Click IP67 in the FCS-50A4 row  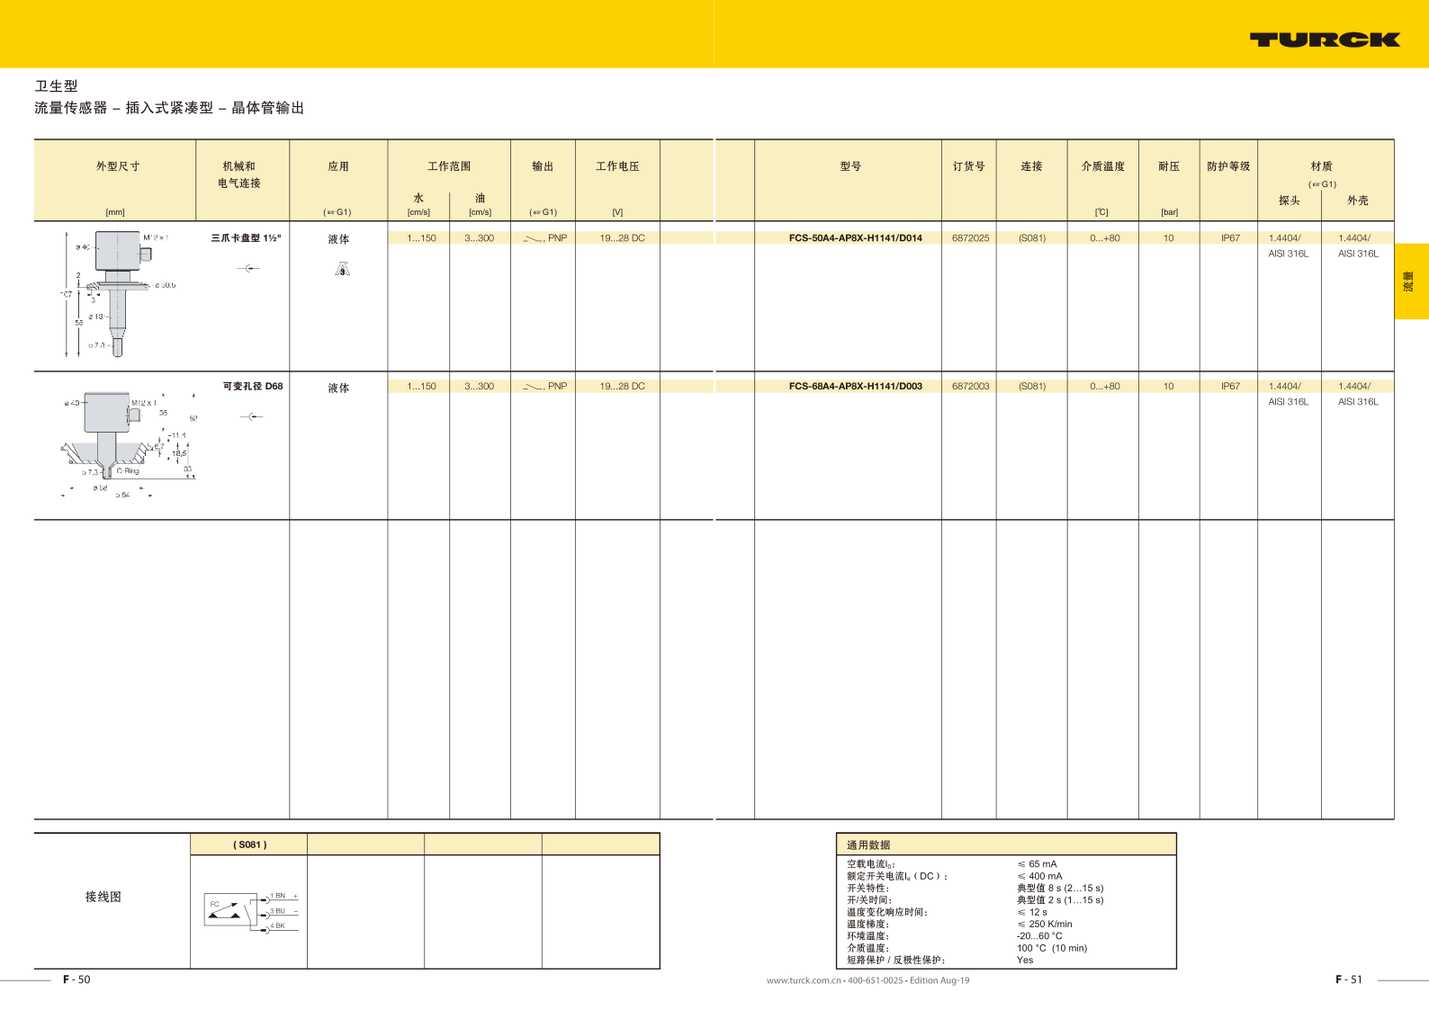pos(1230,238)
